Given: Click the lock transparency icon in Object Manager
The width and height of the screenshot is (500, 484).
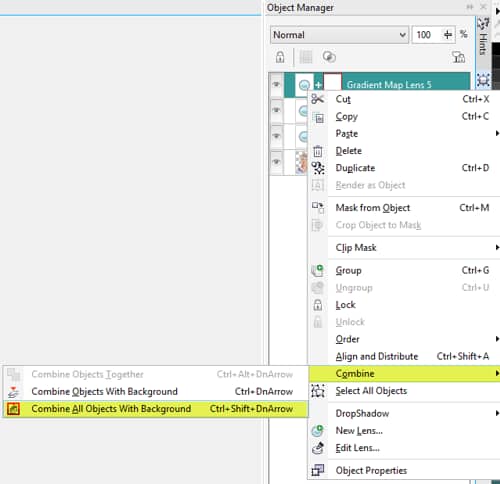Looking at the screenshot, I should [280, 57].
